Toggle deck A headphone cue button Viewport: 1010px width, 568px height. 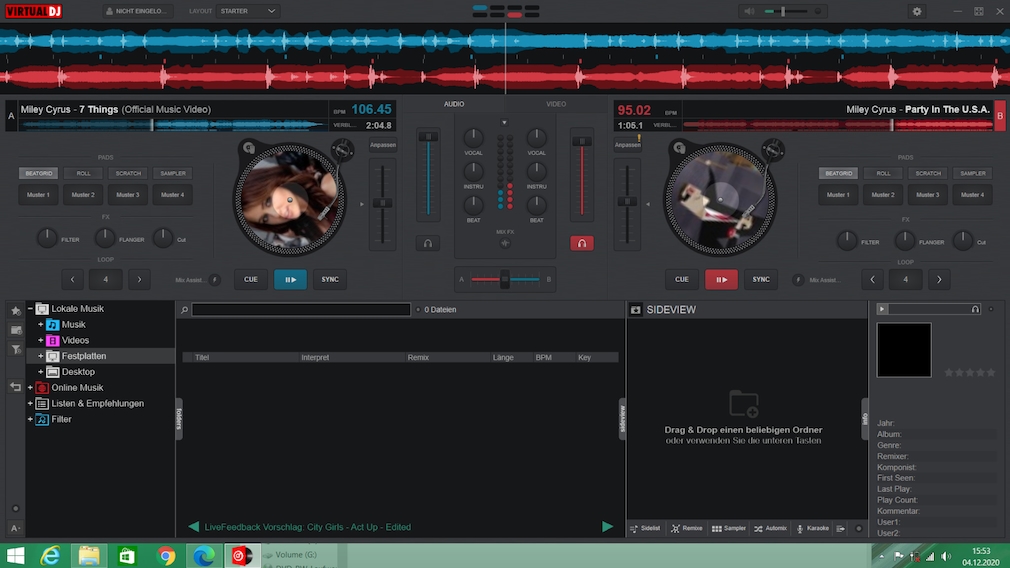click(x=428, y=243)
